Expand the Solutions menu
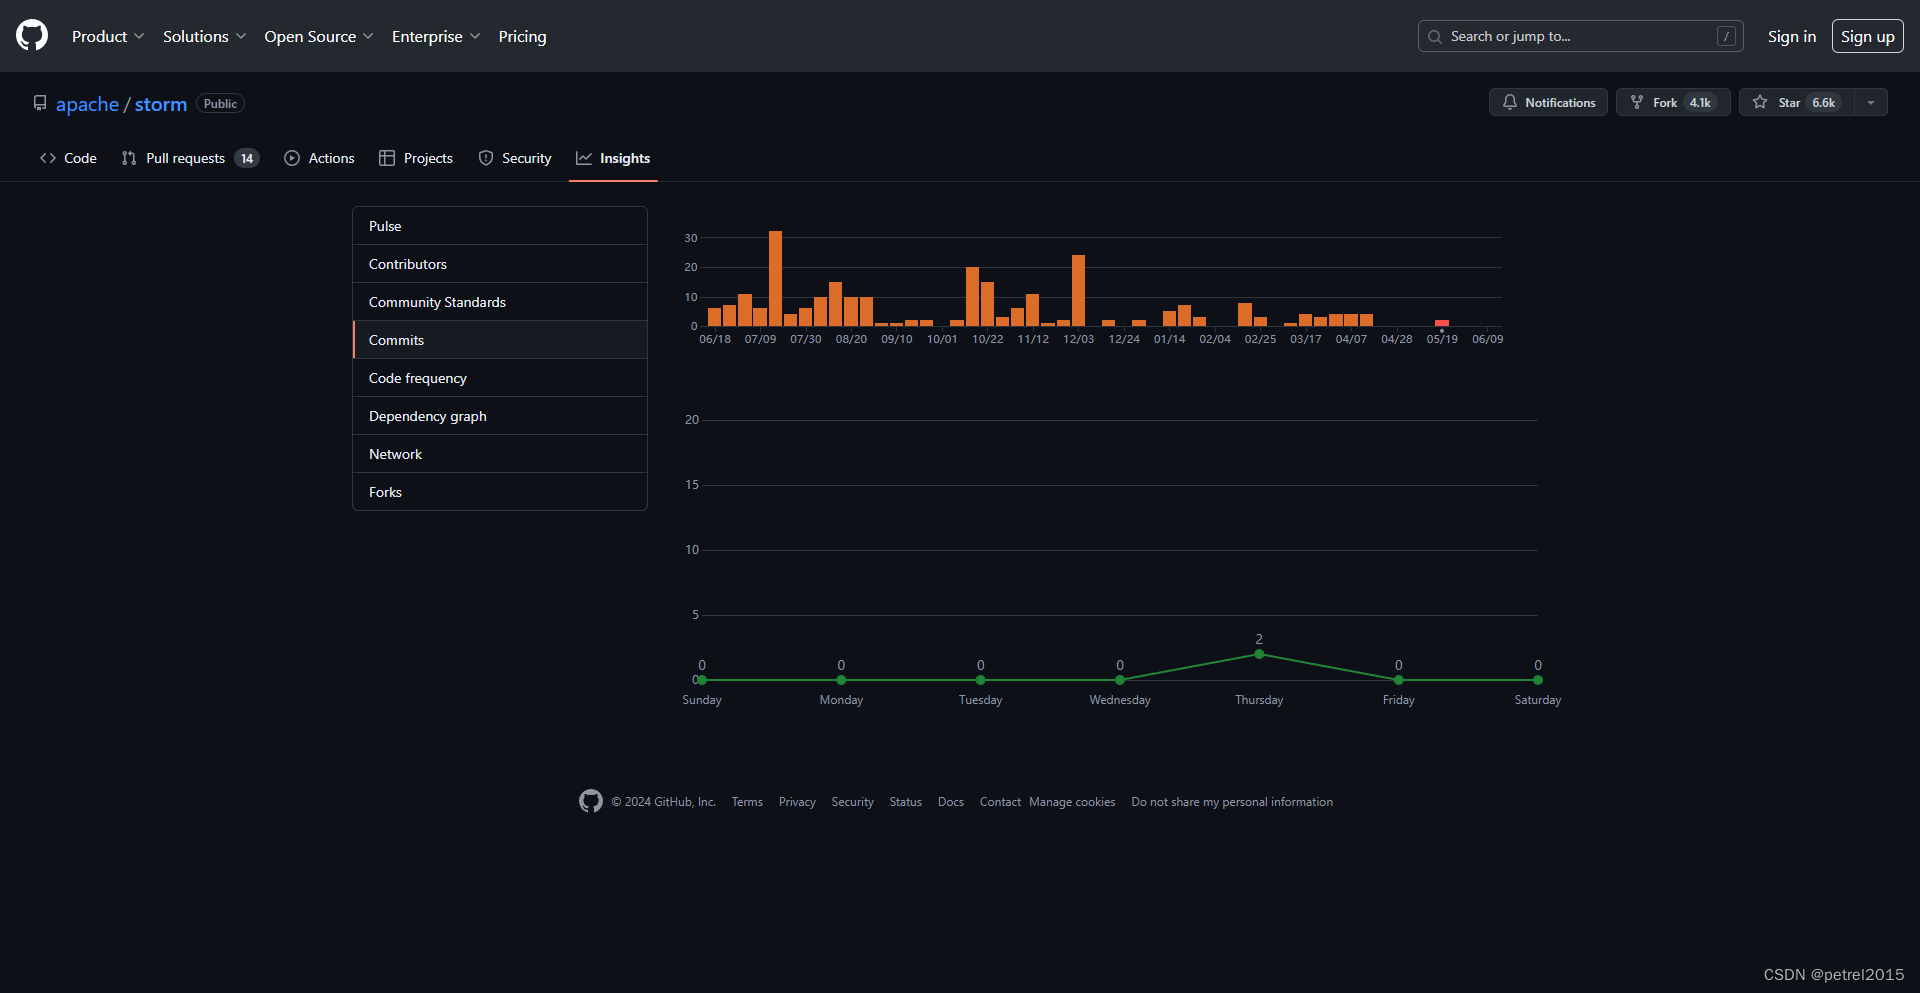 [204, 36]
